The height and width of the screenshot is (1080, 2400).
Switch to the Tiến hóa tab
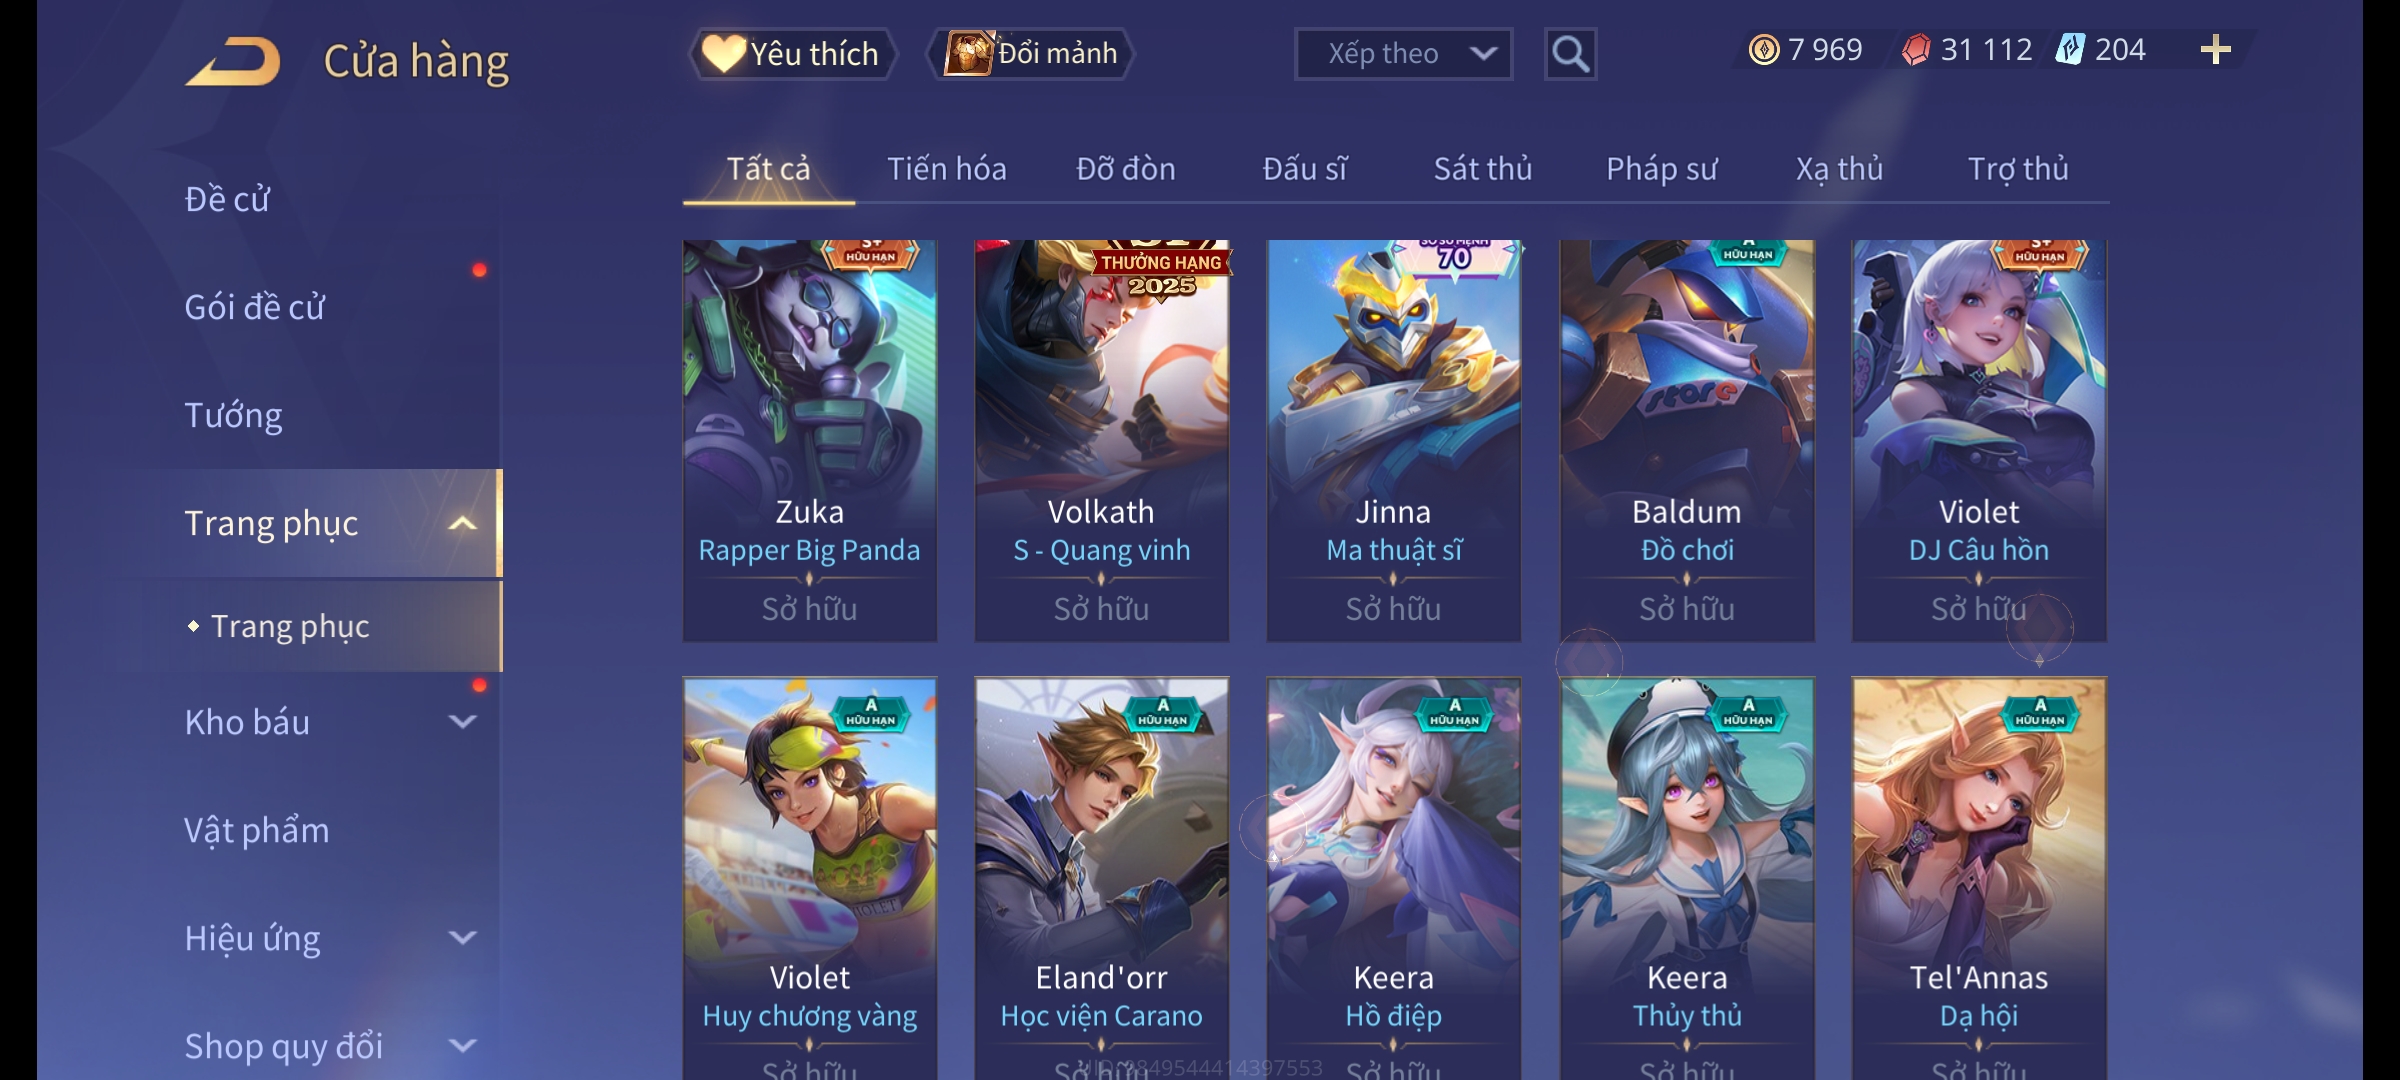pyautogui.click(x=947, y=169)
